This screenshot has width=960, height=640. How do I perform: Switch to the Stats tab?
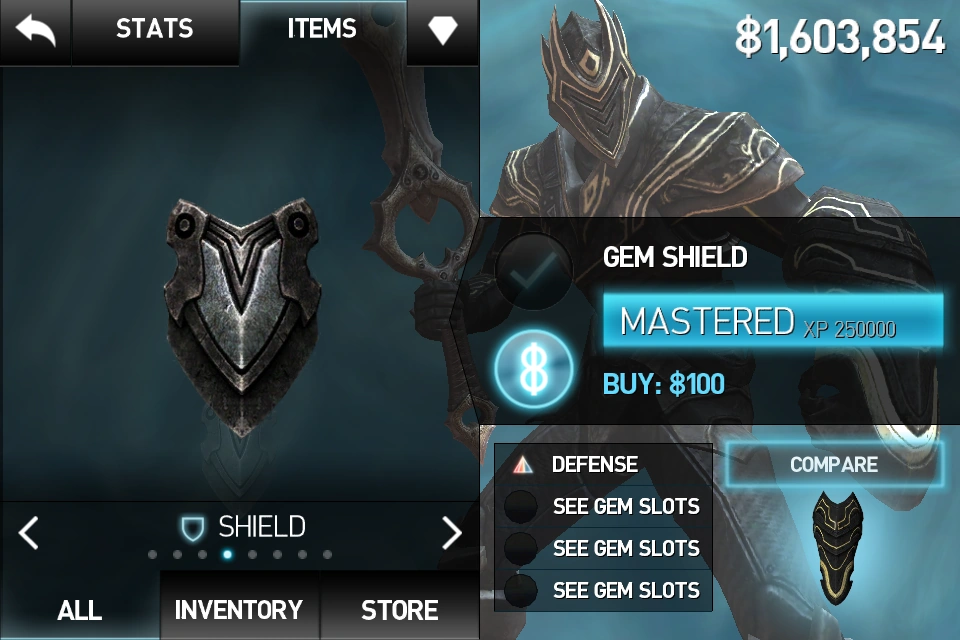(x=155, y=29)
